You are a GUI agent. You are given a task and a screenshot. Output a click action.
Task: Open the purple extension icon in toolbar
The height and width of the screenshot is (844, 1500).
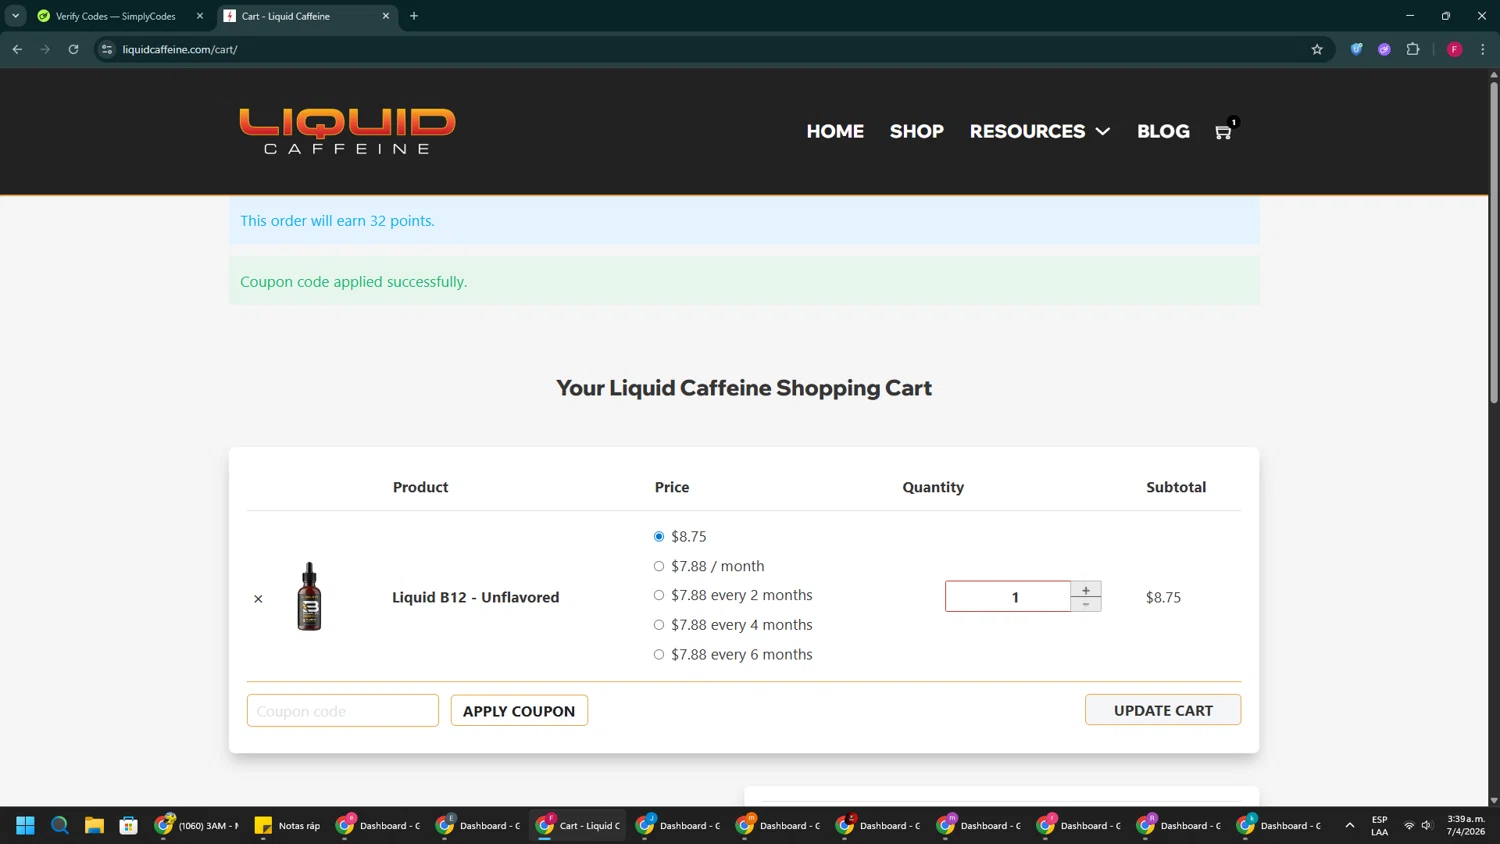tap(1384, 49)
